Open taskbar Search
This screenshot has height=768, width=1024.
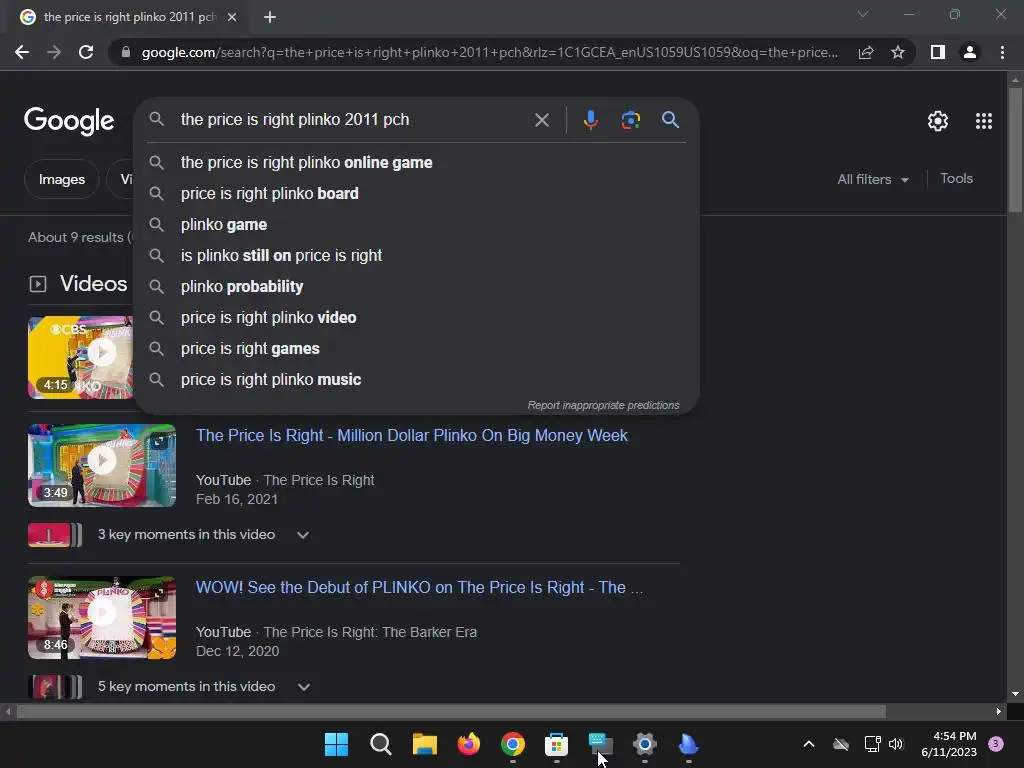(380, 744)
